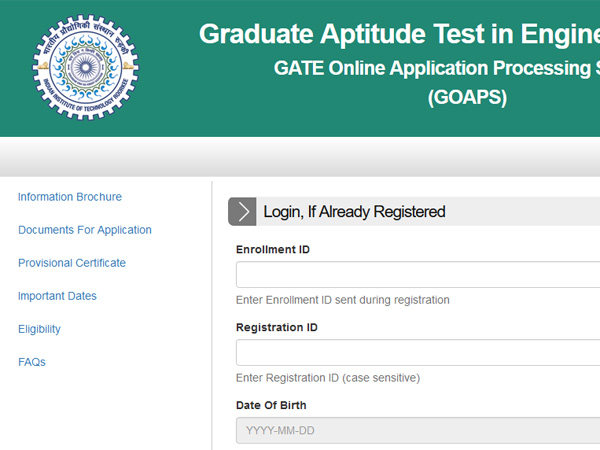View the Important Dates link
The width and height of the screenshot is (600, 450).
[x=57, y=296]
